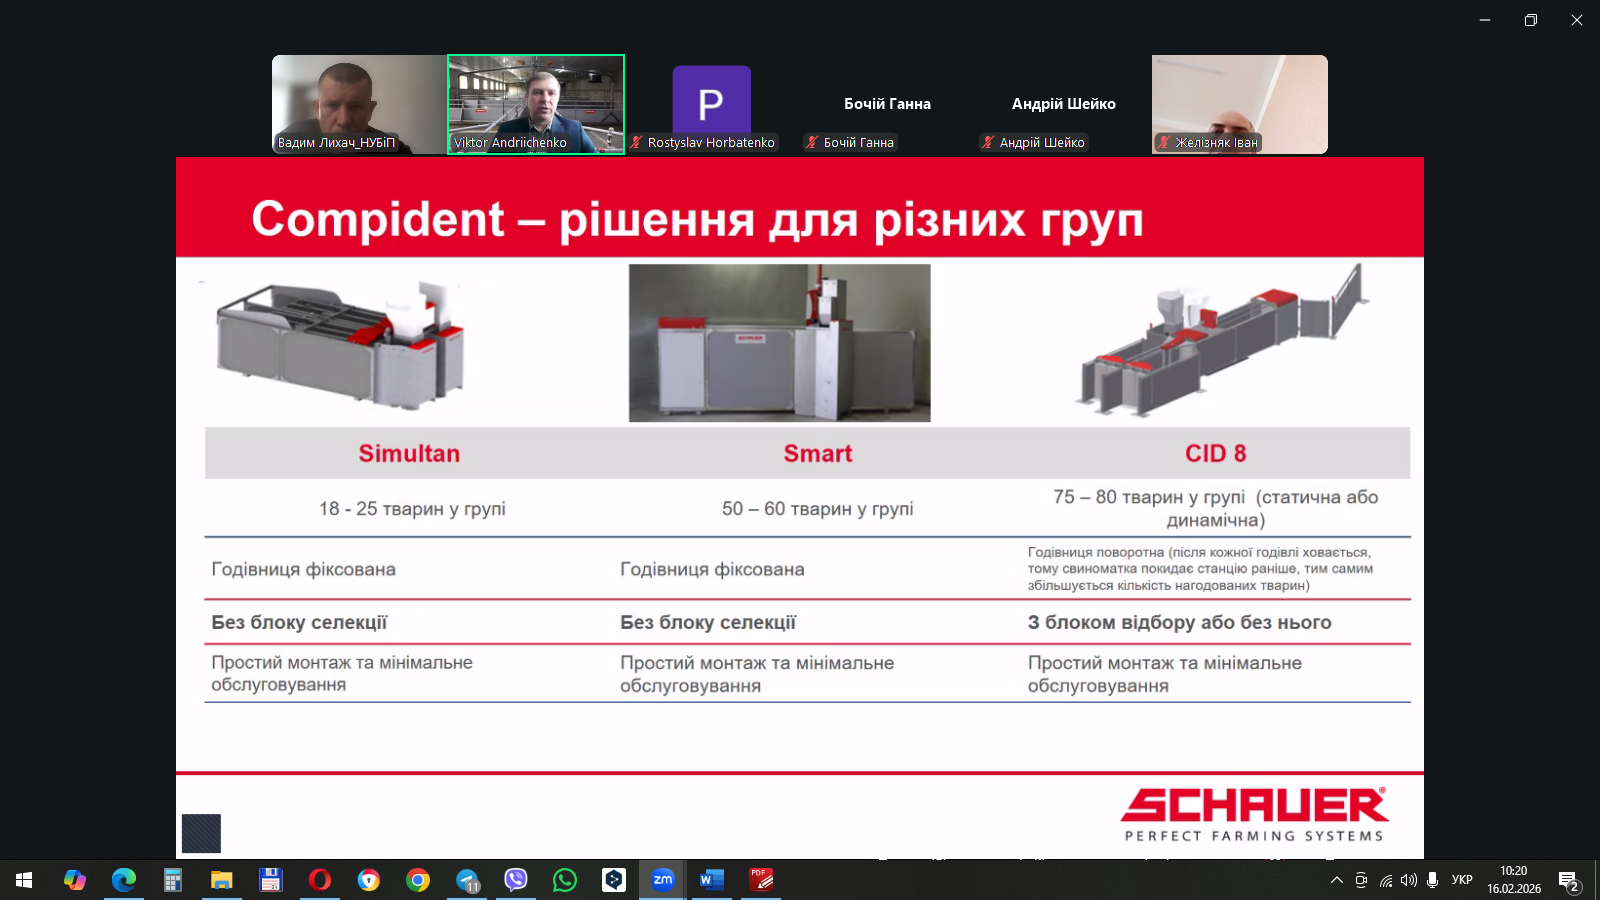
Task: Click 'Простий монтаж' text in the CID 8 column
Action: [1165, 674]
